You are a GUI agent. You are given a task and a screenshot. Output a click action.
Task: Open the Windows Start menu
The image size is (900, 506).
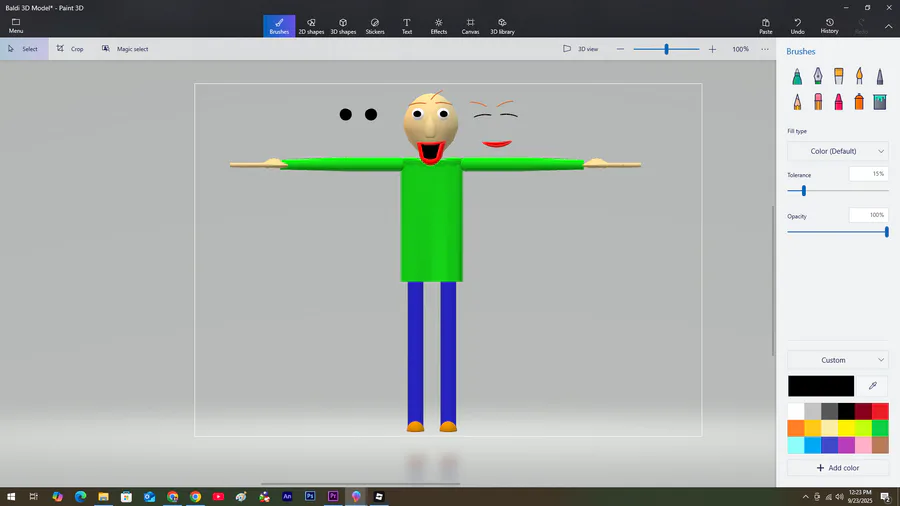(11, 496)
